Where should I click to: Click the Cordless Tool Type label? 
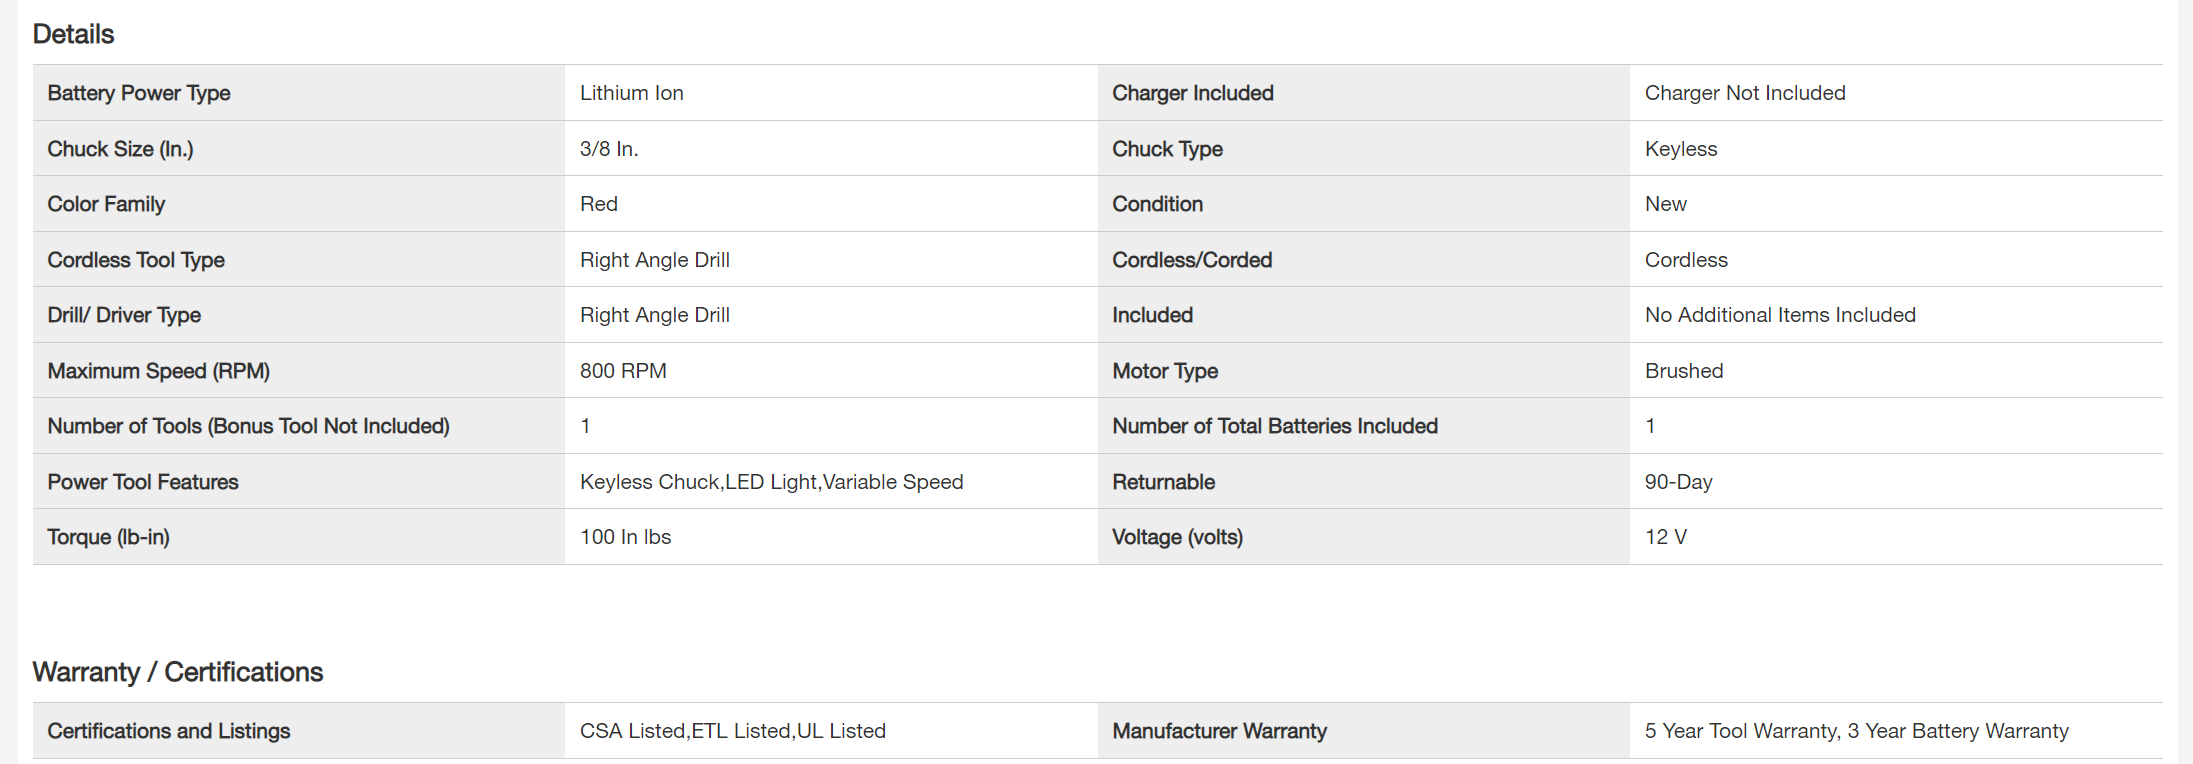click(x=136, y=260)
